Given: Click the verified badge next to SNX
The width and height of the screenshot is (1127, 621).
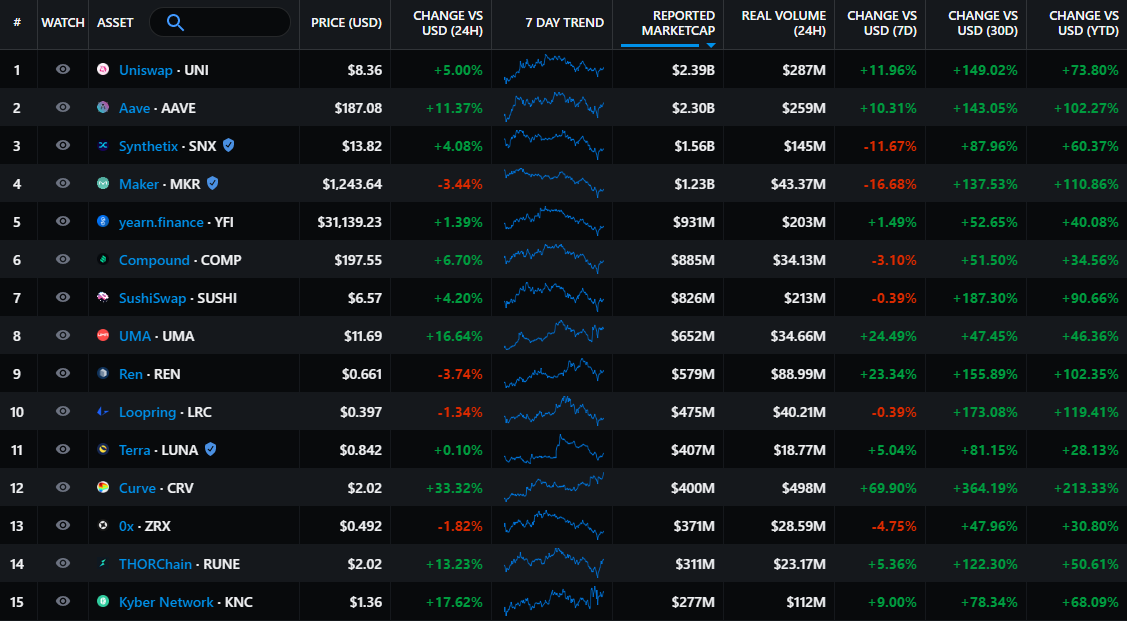Looking at the screenshot, I should [229, 146].
